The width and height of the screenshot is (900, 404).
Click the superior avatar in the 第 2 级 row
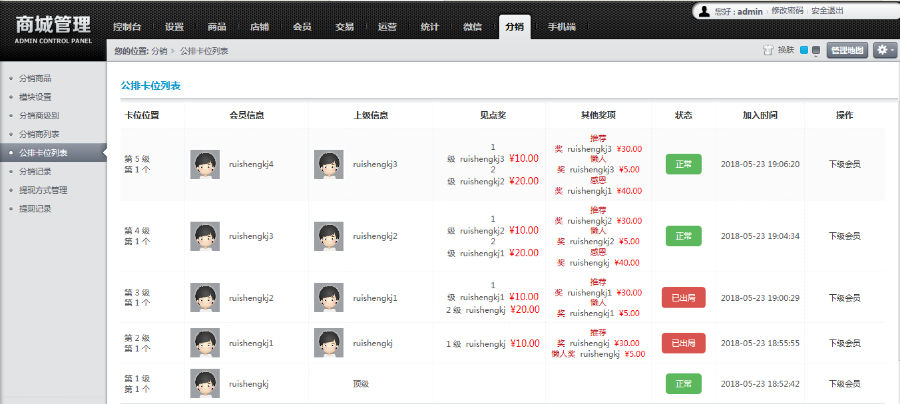(329, 343)
